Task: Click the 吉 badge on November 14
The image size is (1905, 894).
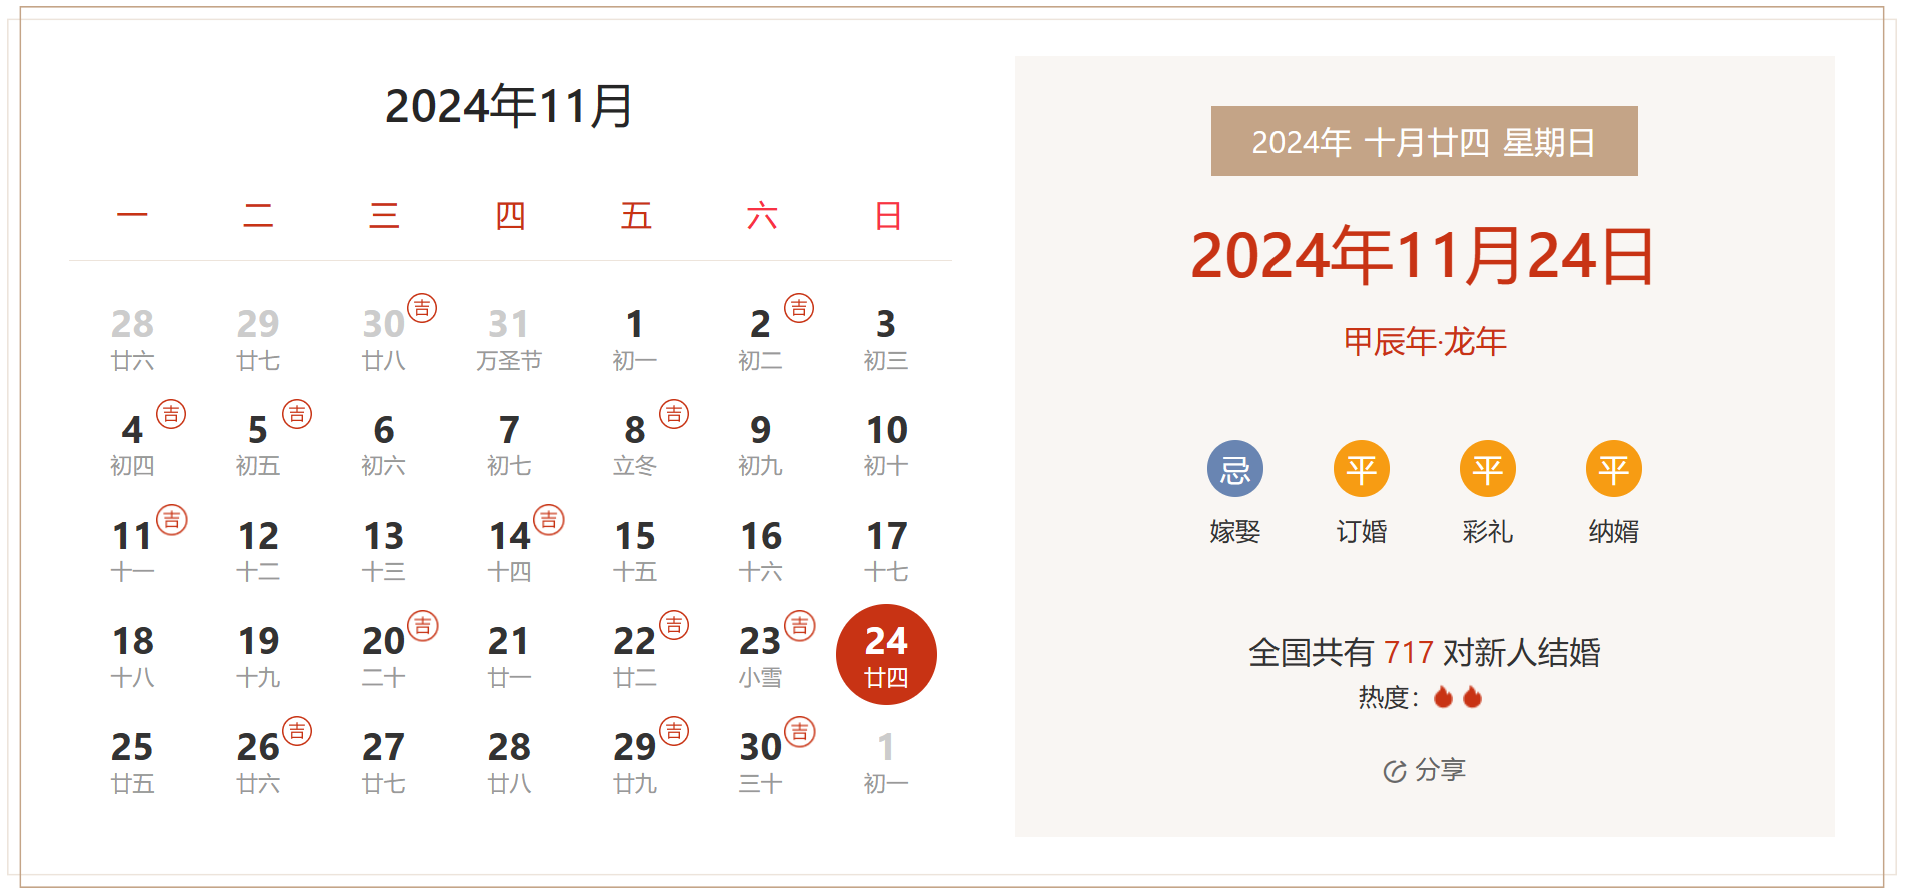Action: (x=548, y=520)
